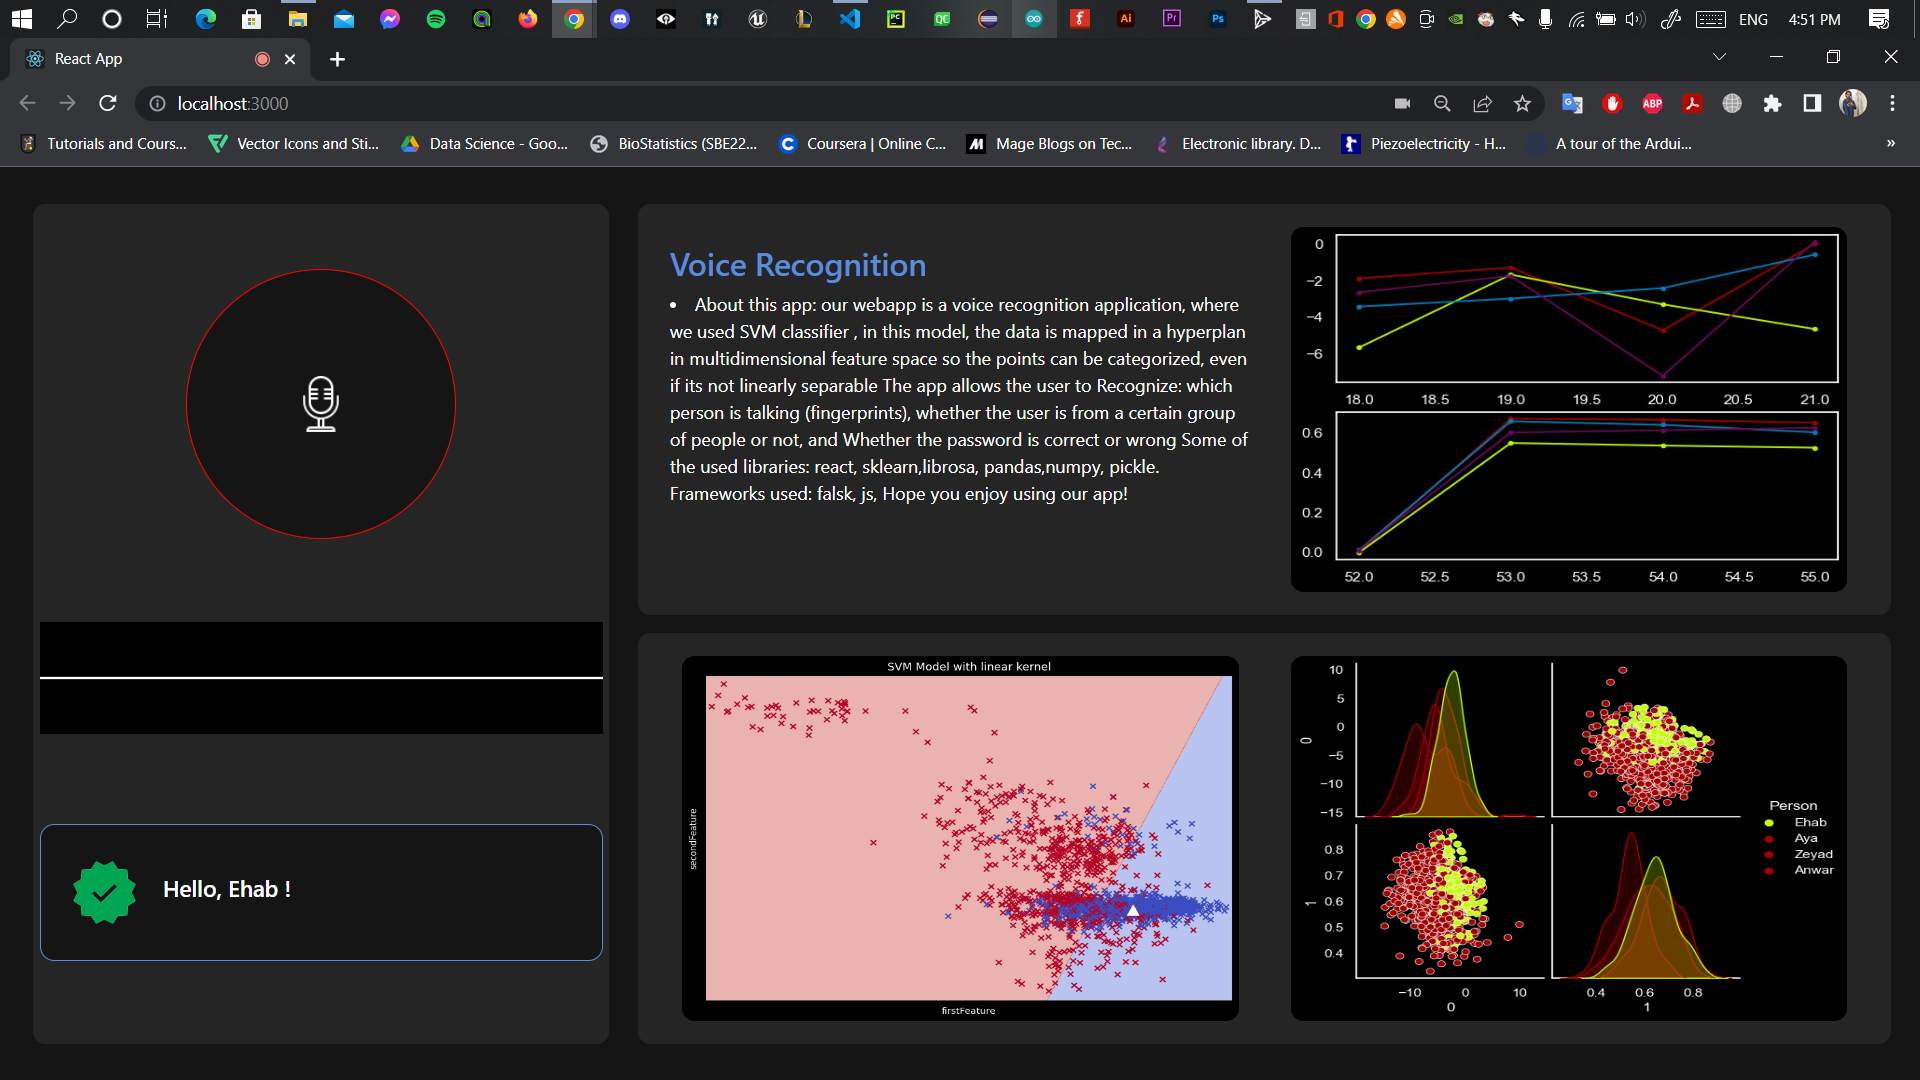Viewport: 1920px width, 1080px height.
Task: Click the Chrome profile avatar picture
Action: [1855, 103]
